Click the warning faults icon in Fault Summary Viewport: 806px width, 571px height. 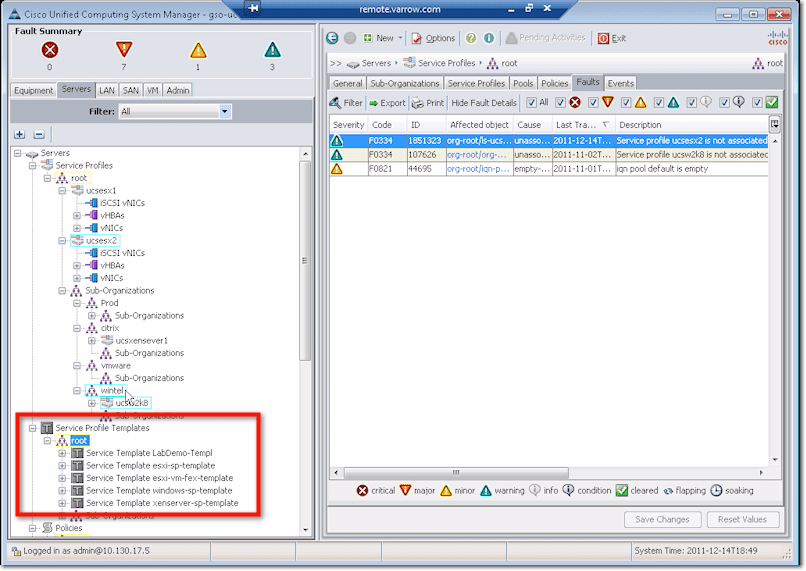272,50
